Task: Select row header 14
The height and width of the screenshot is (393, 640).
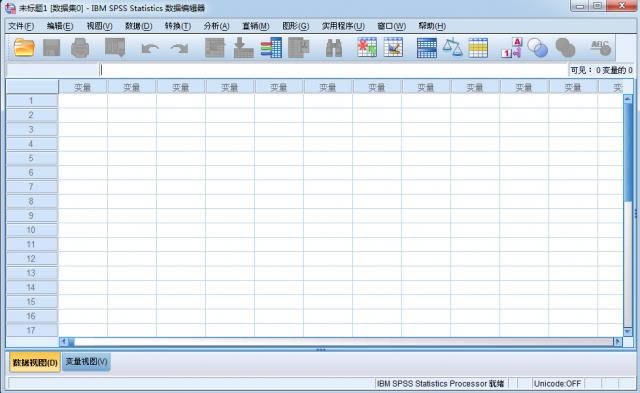Action: pos(32,288)
